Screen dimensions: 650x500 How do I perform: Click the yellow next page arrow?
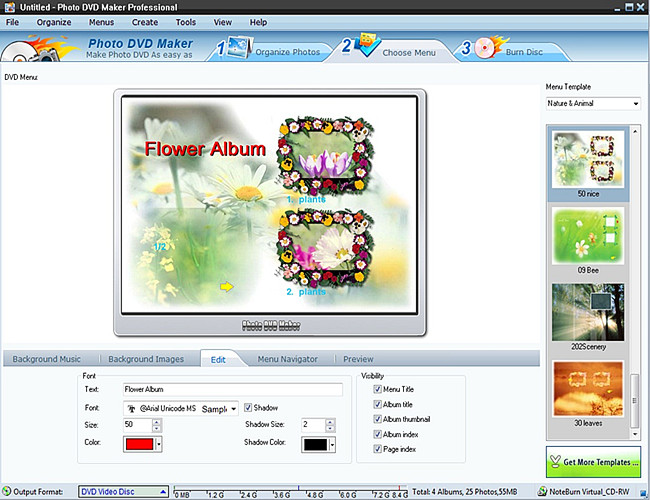pos(226,286)
